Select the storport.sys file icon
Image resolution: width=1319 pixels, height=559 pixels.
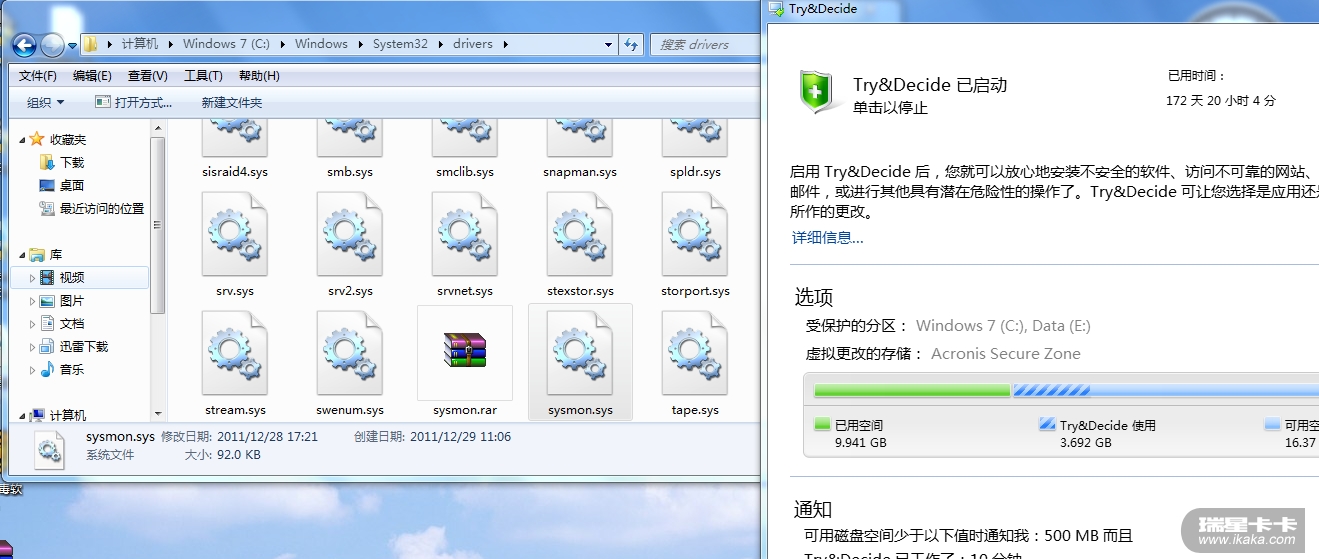pyautogui.click(x=695, y=234)
